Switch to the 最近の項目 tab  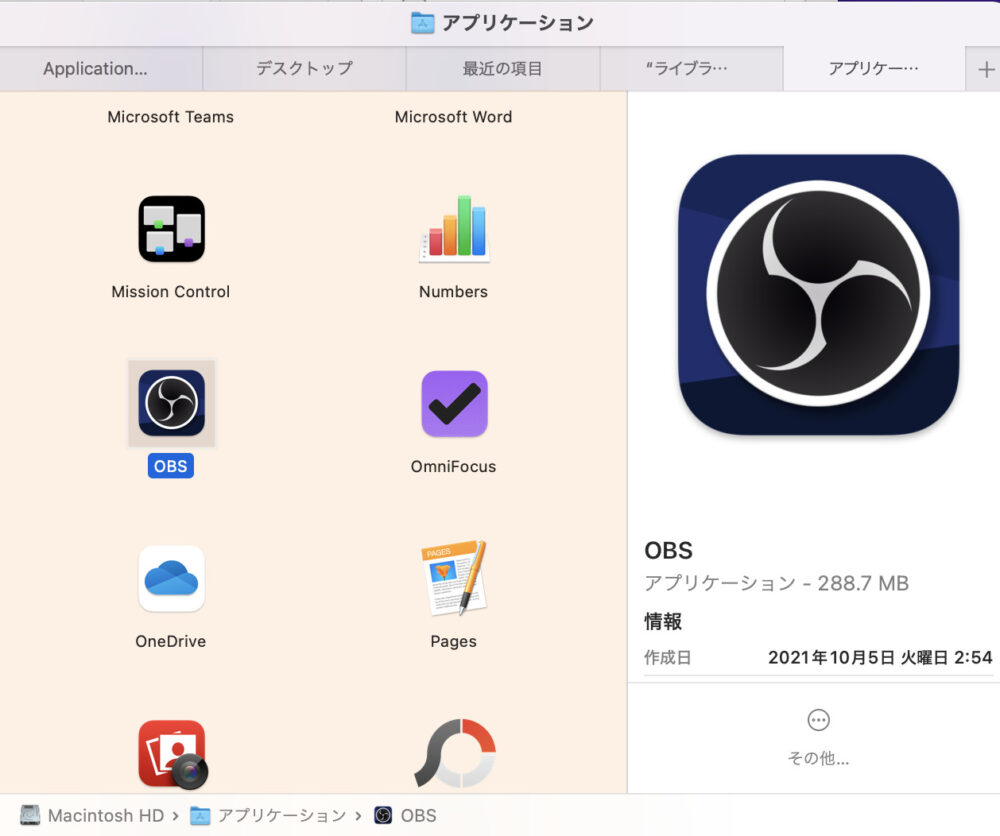coord(503,69)
